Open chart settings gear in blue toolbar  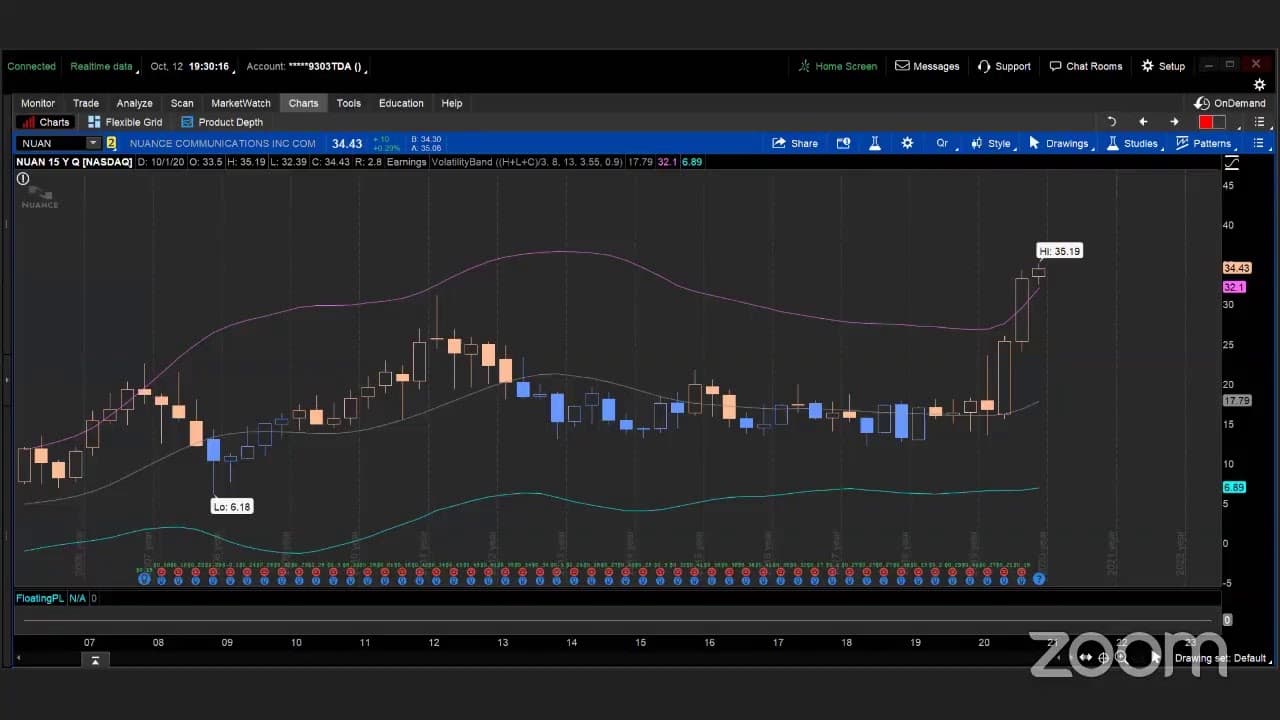click(x=907, y=143)
